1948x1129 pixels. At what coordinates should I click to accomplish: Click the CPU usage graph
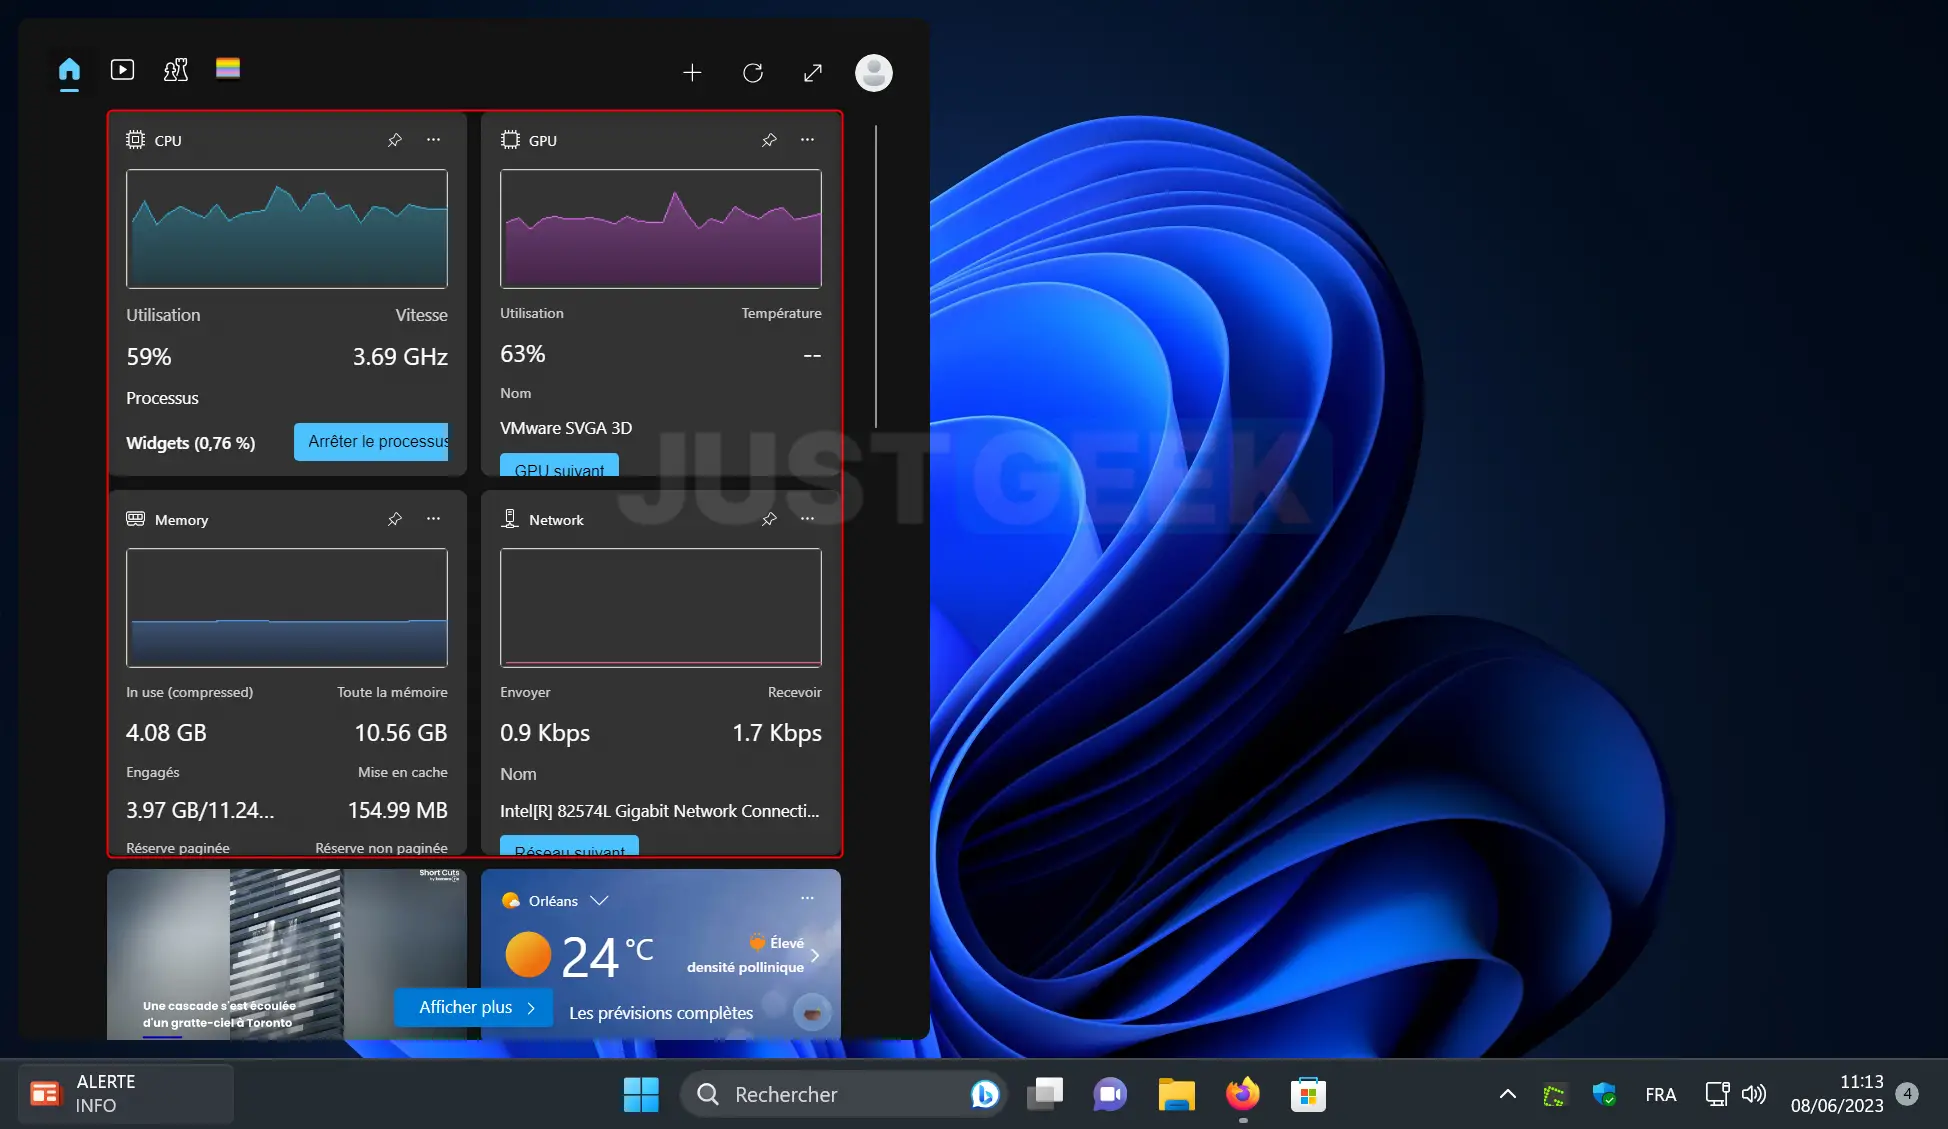[x=287, y=229]
